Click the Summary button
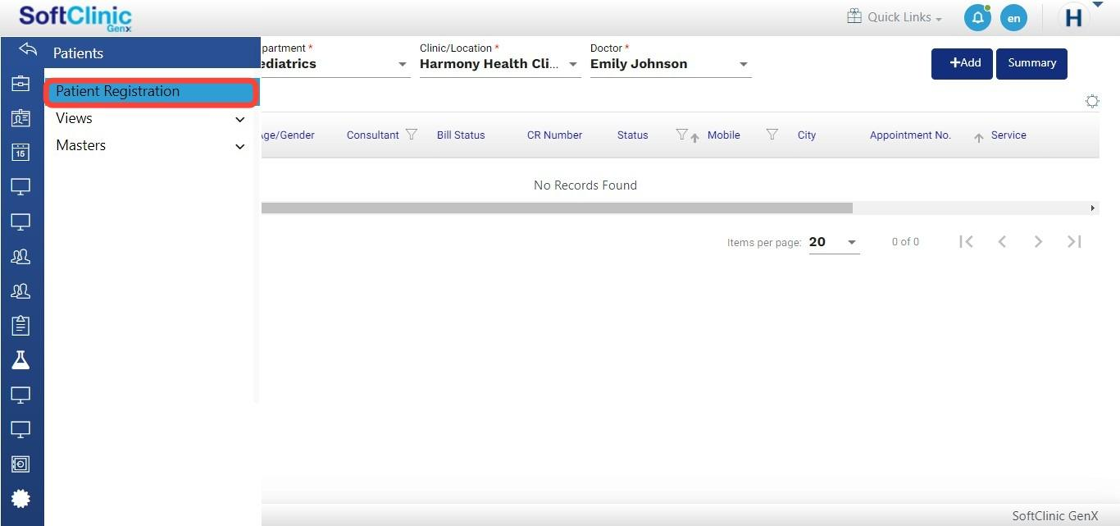1120x526 pixels. [1031, 64]
